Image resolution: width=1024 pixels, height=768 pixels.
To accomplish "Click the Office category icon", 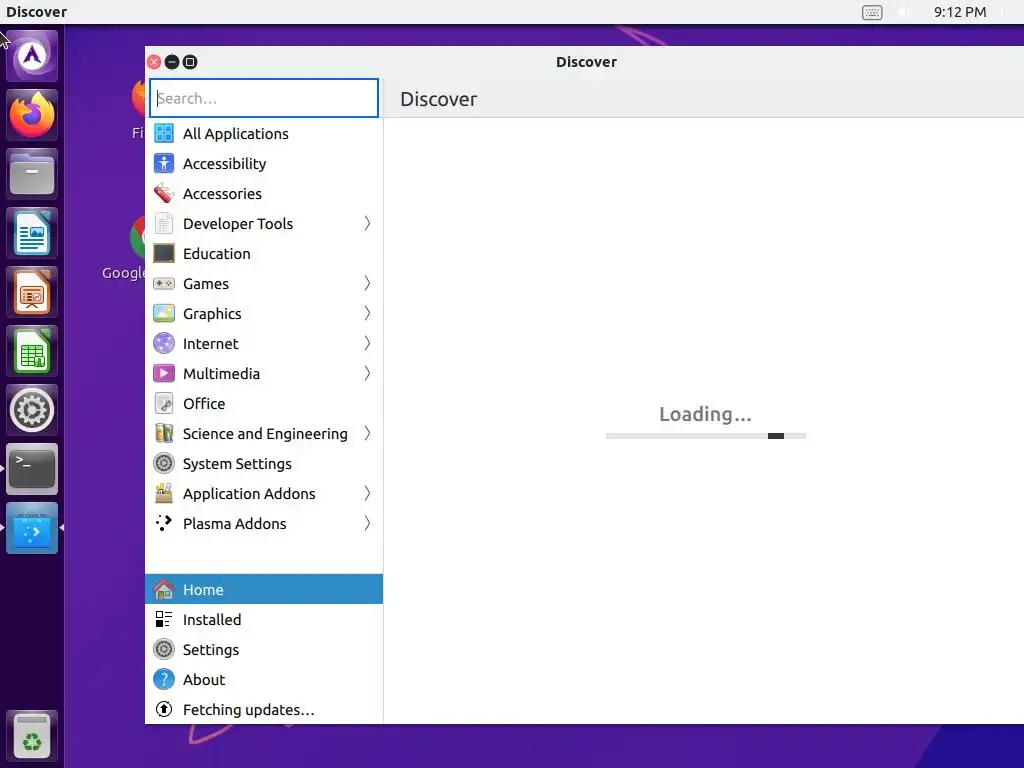I will pos(164,404).
